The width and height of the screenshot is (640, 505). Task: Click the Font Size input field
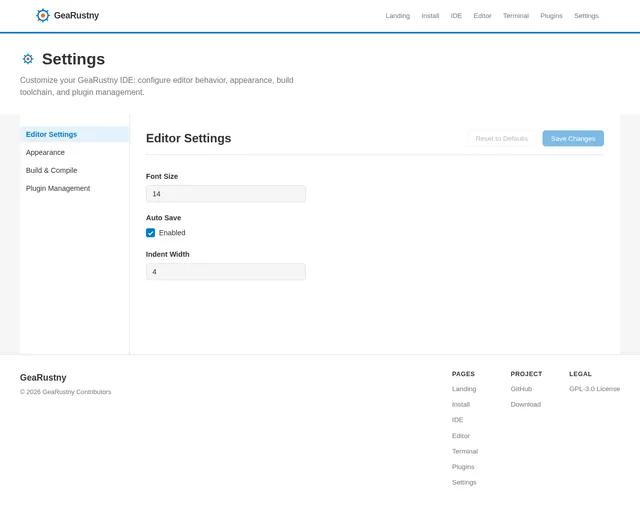226,194
